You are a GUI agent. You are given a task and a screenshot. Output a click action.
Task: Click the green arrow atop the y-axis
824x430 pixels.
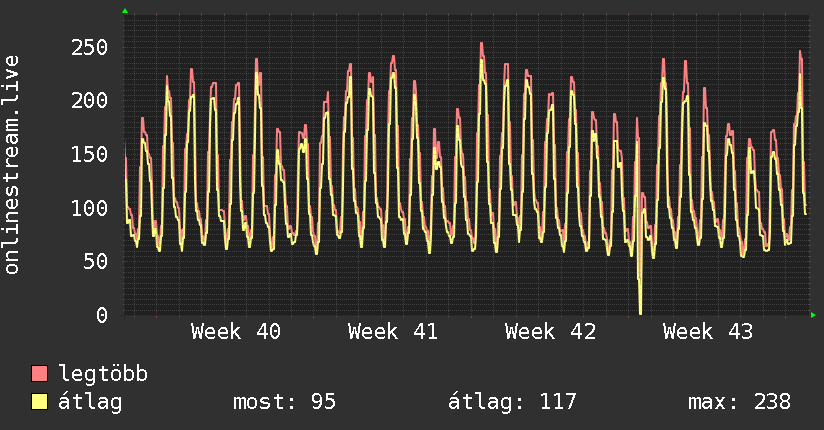[x=125, y=11]
